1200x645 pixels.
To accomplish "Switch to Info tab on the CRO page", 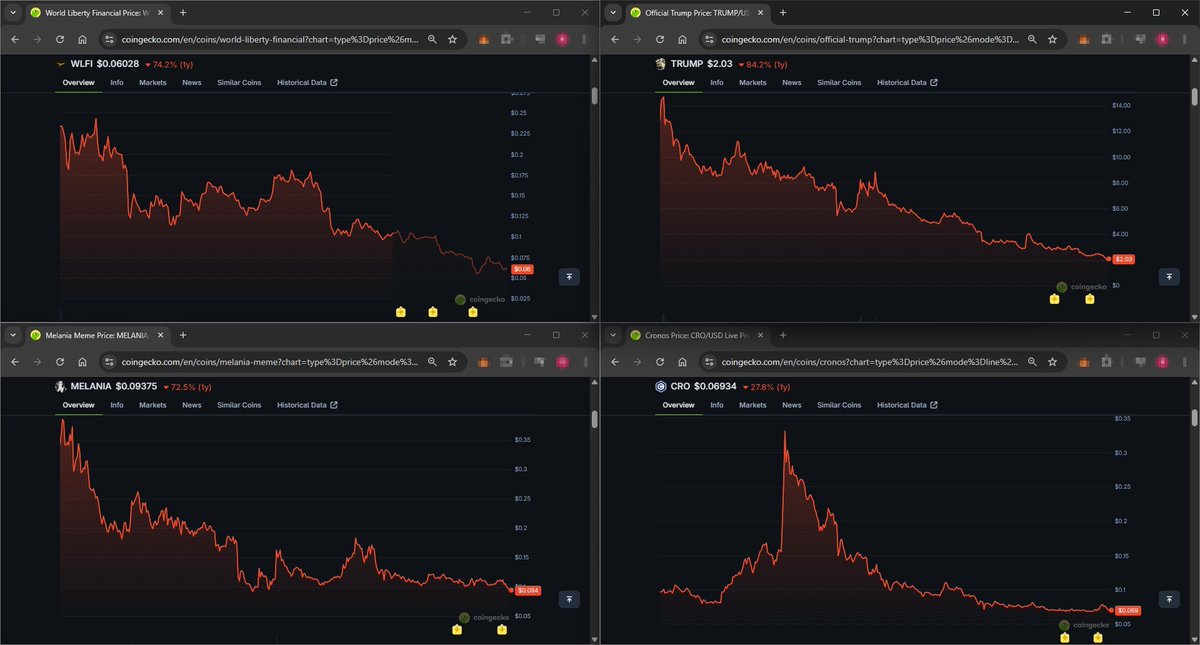I will (717, 405).
